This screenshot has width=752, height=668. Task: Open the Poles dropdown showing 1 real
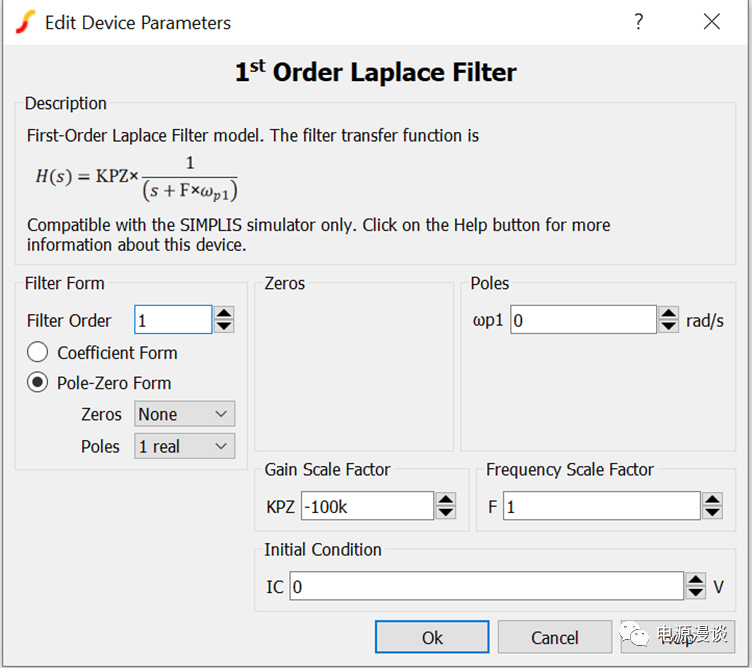tap(184, 446)
